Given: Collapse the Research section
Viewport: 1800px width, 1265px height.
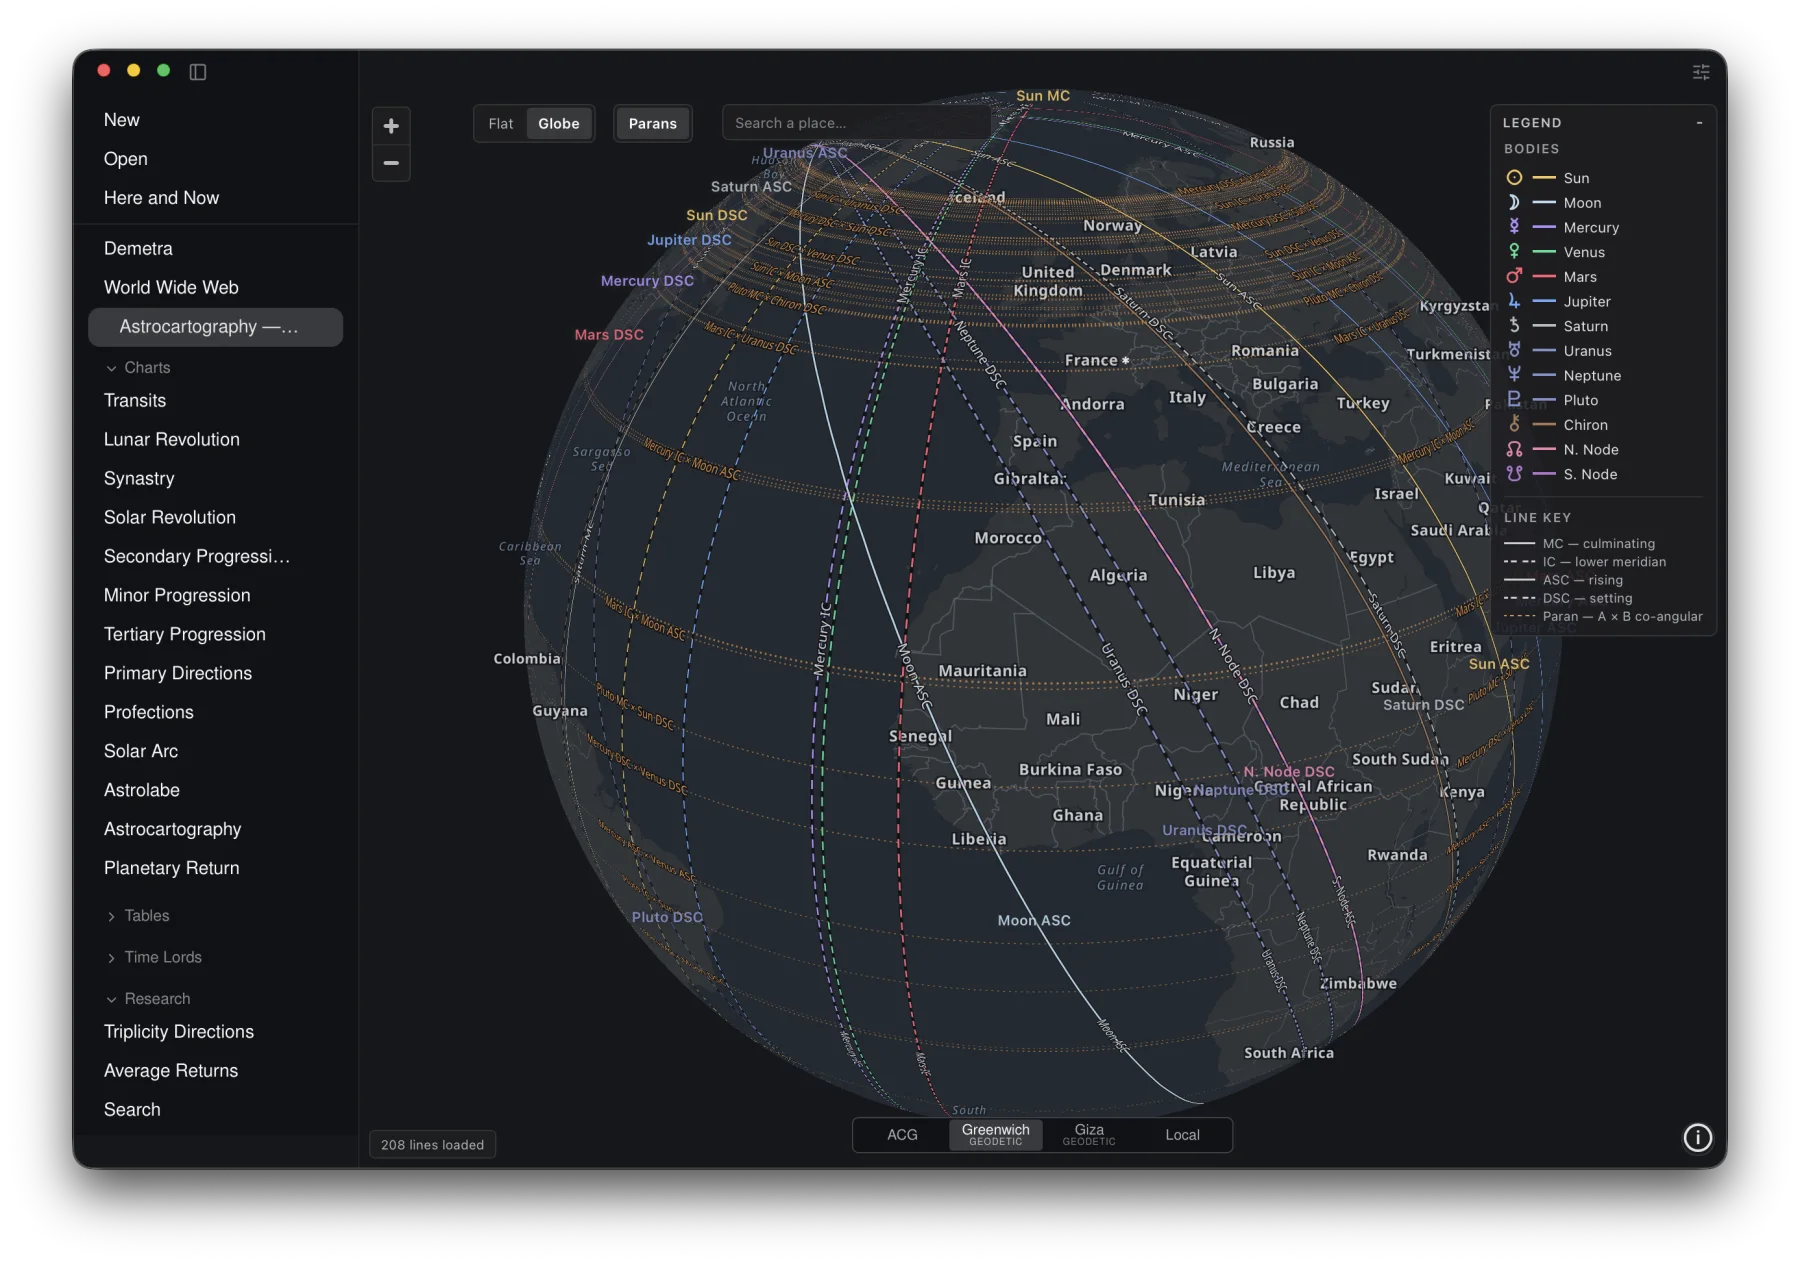Looking at the screenshot, I should click(147, 999).
